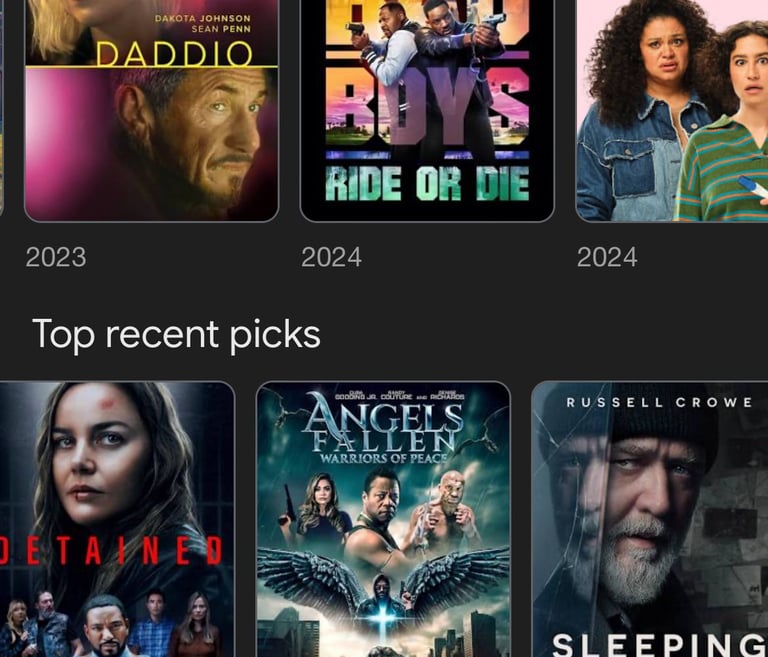
Task: Click the Top recent picks heading
Action: [176, 335]
